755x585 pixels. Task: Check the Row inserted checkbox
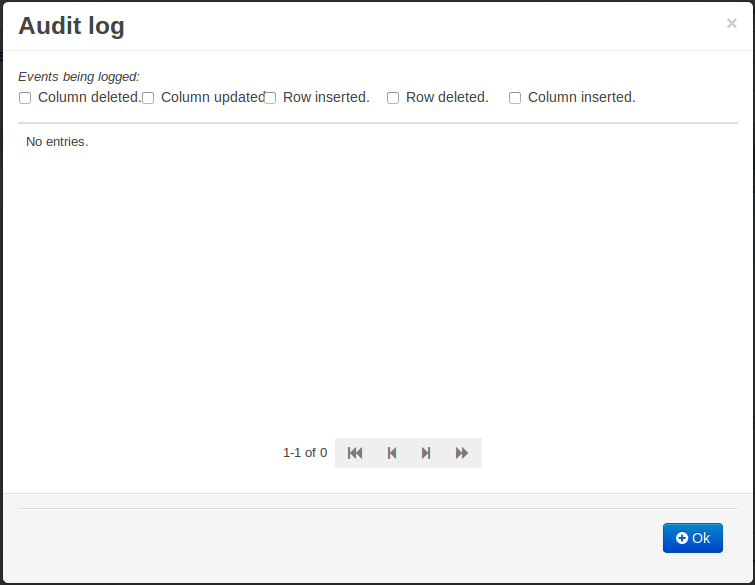click(270, 98)
